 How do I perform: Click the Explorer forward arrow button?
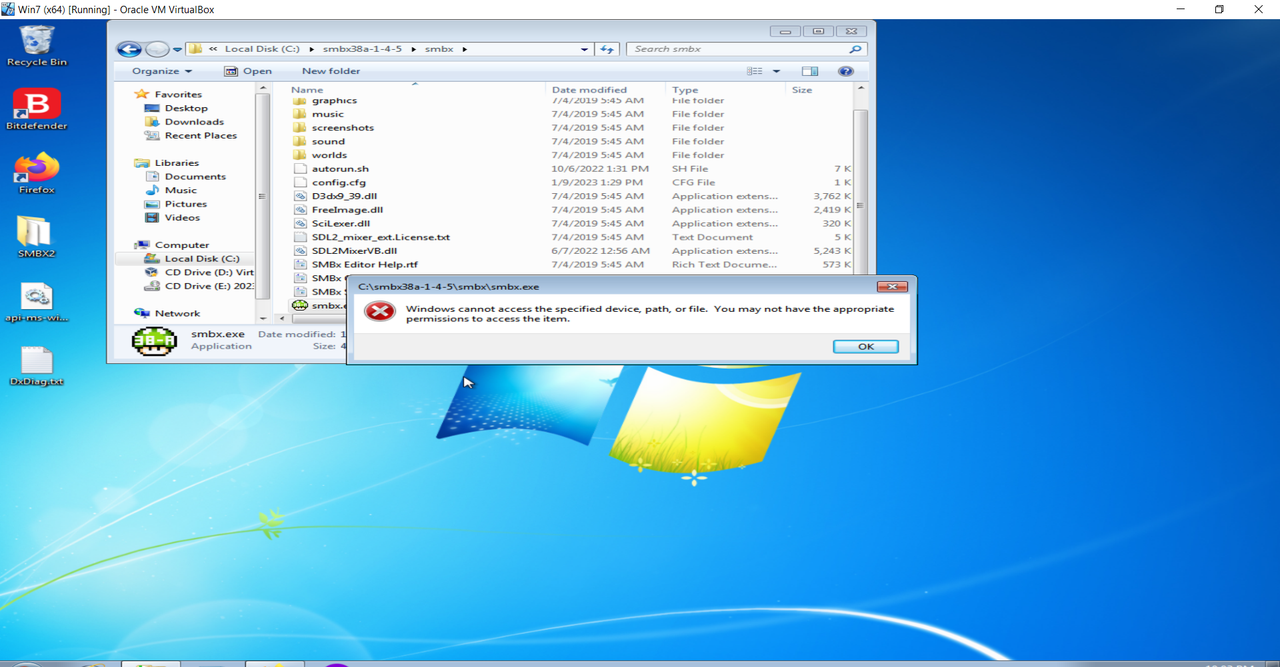tap(157, 49)
